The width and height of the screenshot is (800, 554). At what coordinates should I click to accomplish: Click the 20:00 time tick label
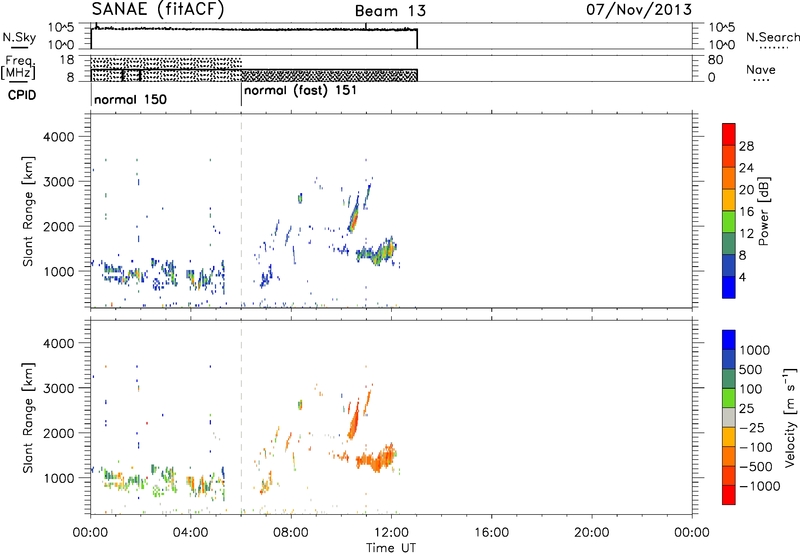click(591, 533)
